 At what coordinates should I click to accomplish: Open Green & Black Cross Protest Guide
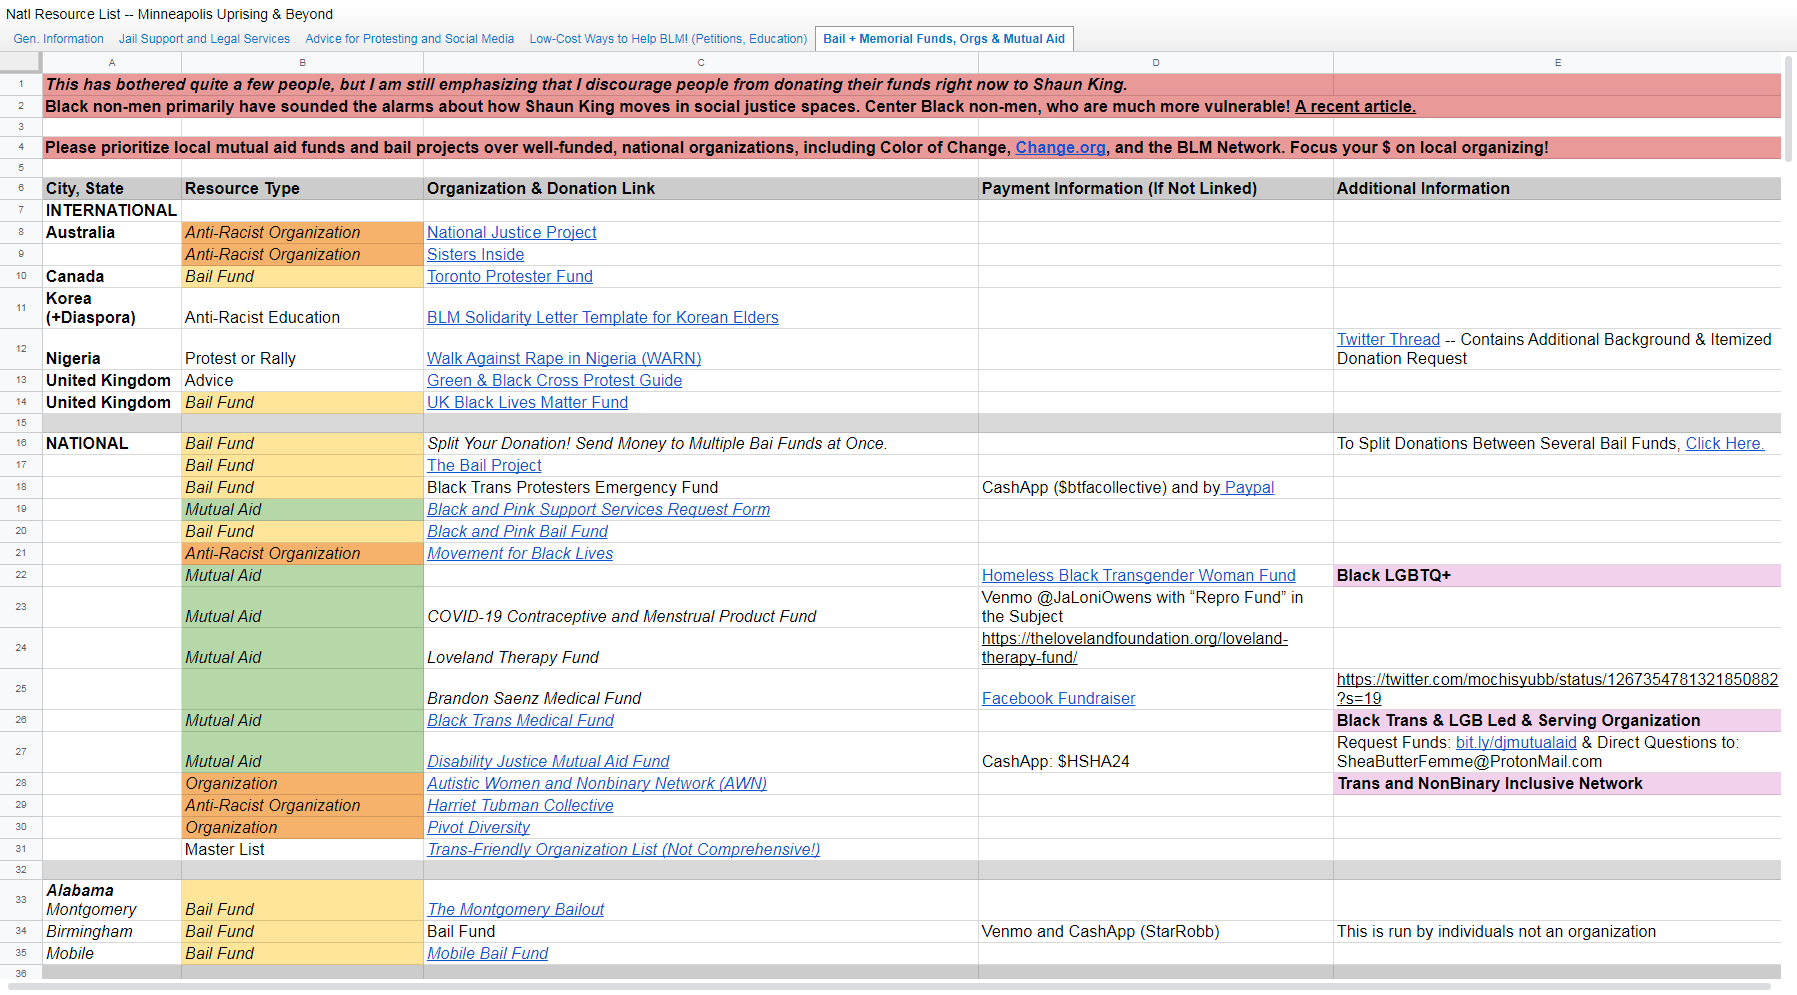[555, 380]
